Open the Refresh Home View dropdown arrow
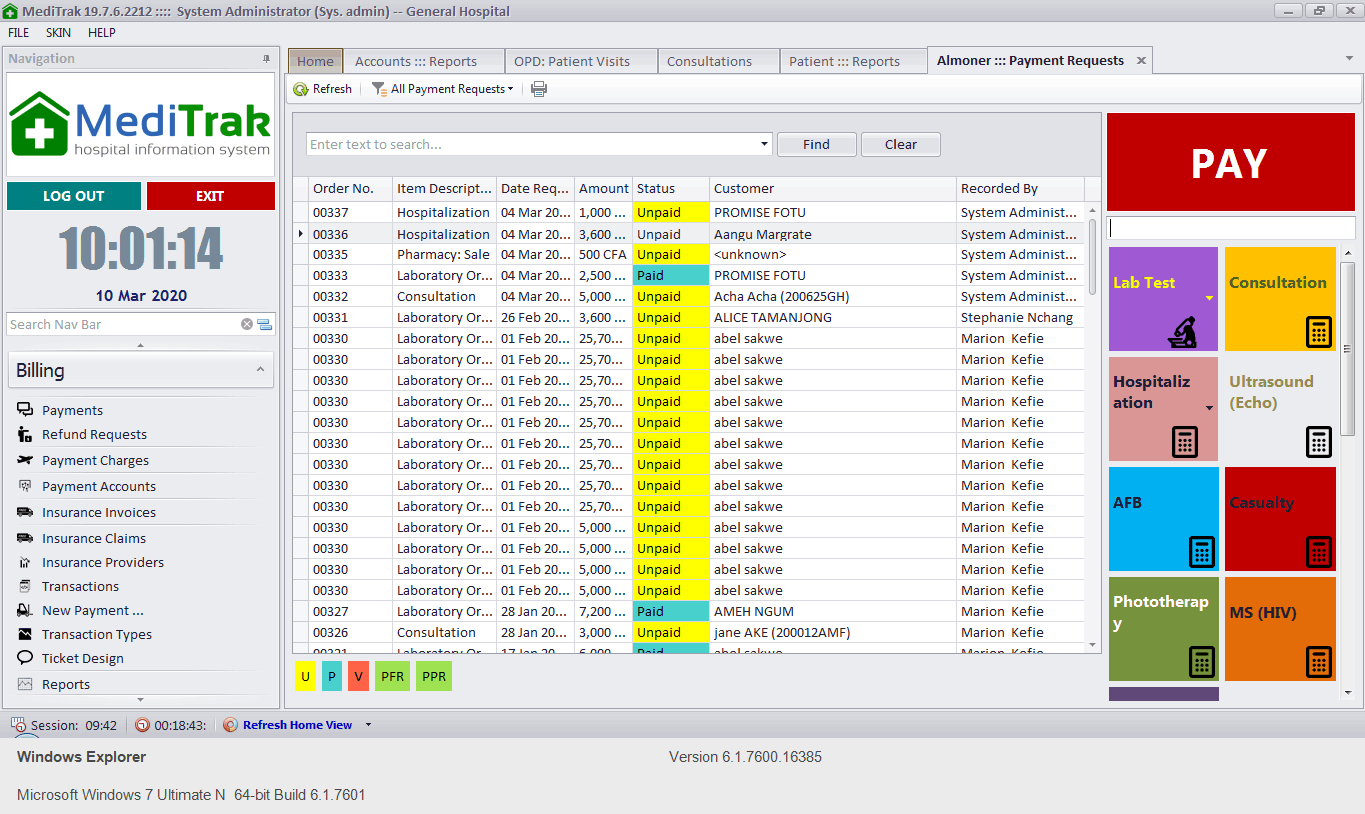Viewport: 1365px width, 814px height. [x=368, y=725]
